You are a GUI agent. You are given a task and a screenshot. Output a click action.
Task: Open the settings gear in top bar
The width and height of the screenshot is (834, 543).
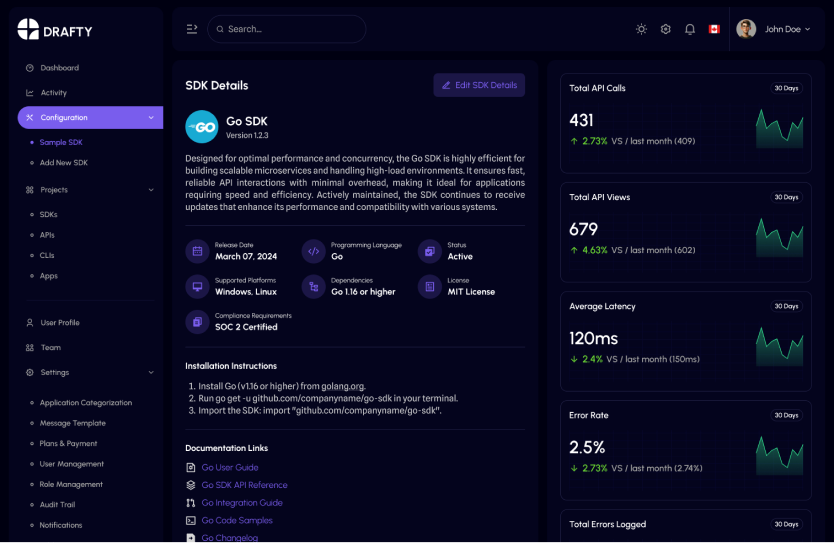[666, 29]
